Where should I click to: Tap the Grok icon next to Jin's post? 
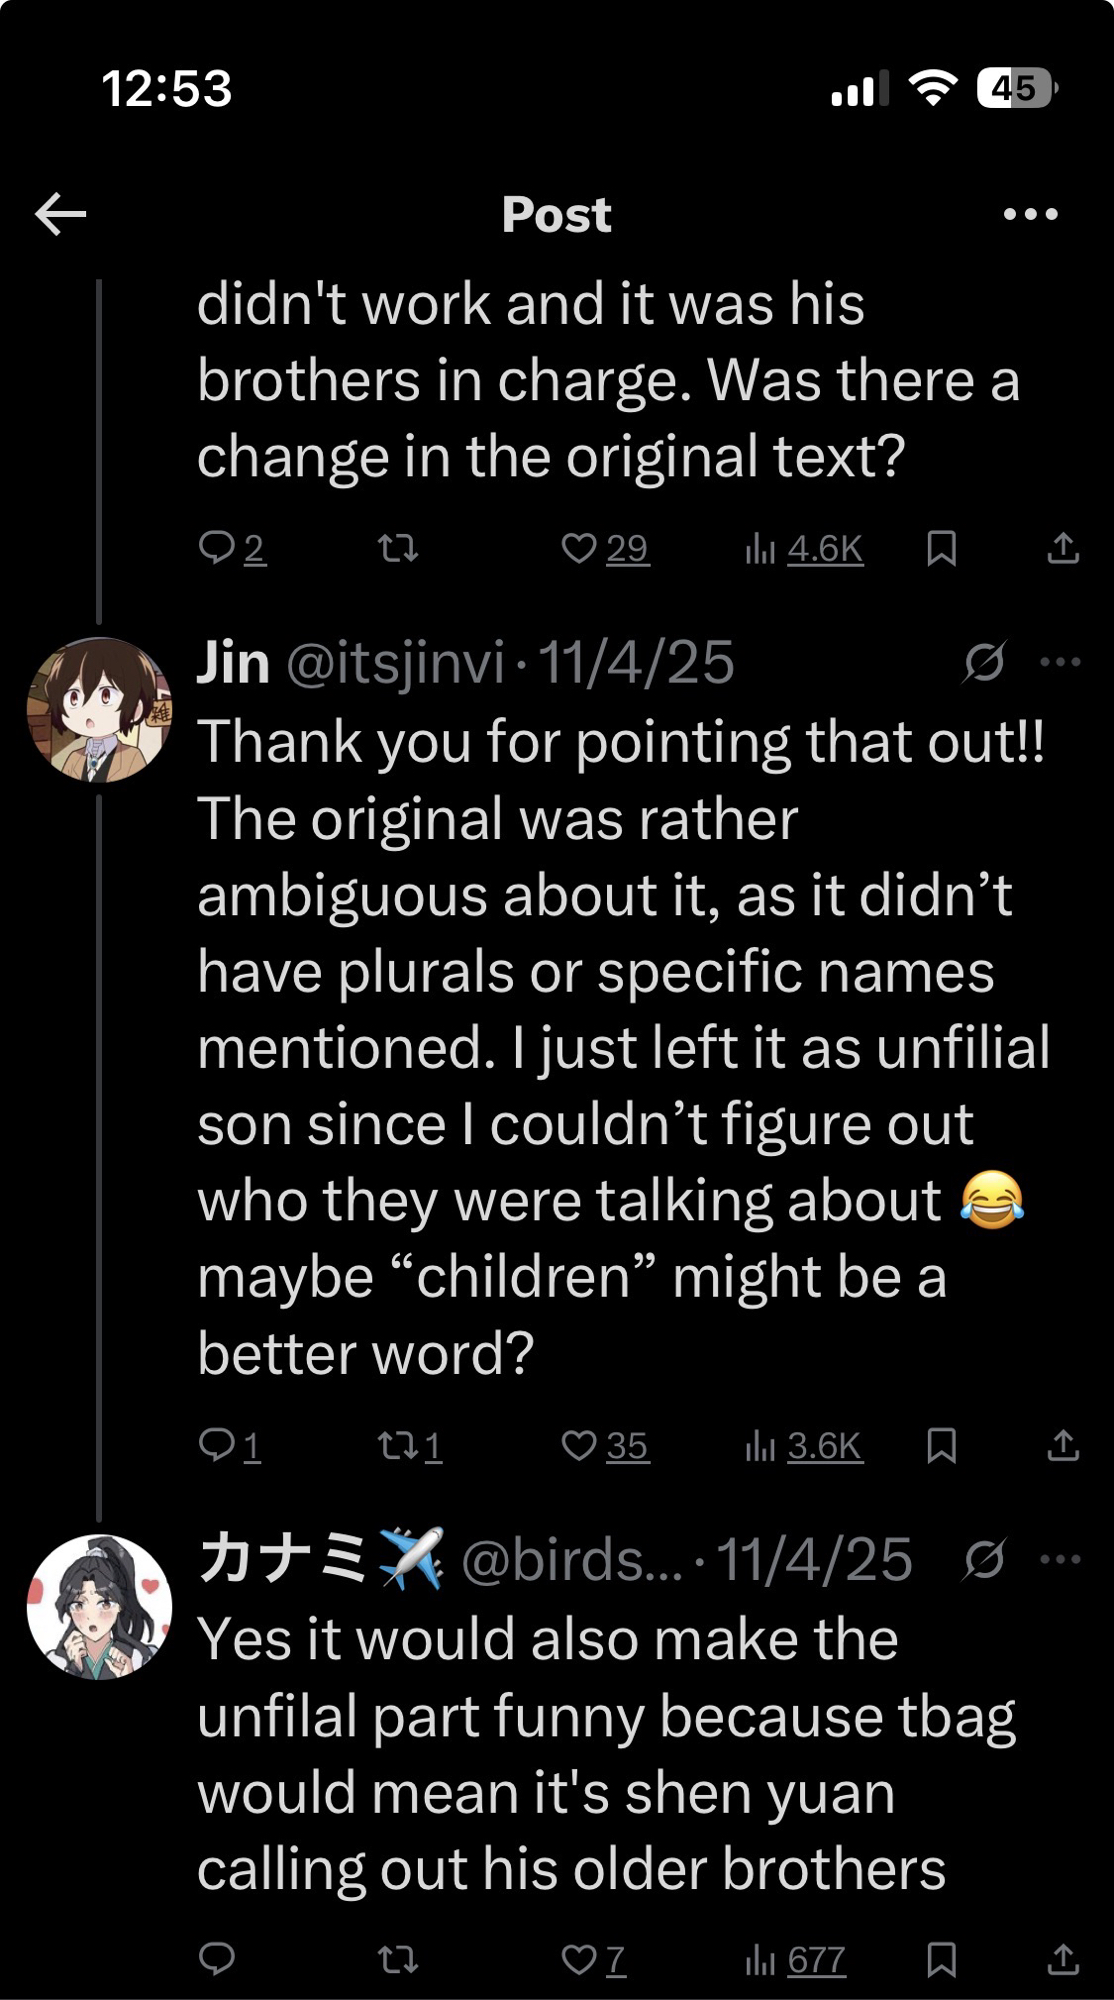[984, 662]
